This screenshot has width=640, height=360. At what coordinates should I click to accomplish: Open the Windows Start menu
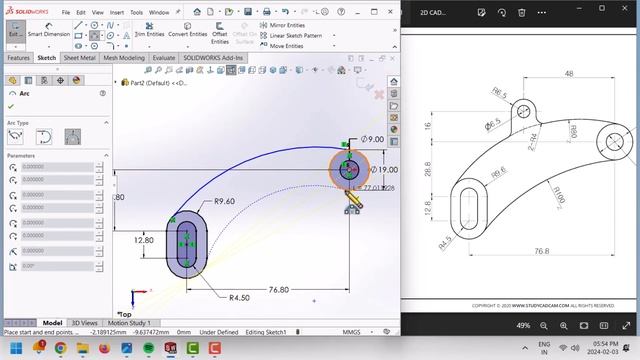coord(16,348)
